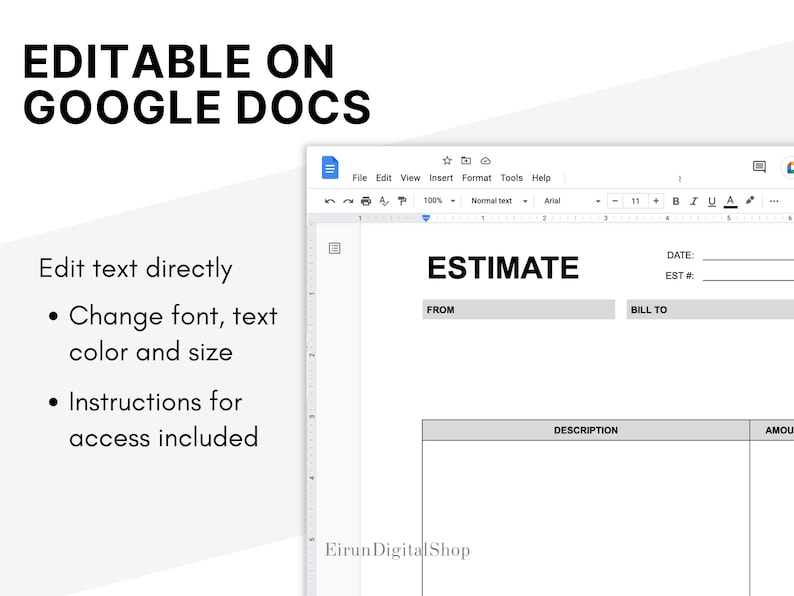Click the EST #: label

[679, 275]
